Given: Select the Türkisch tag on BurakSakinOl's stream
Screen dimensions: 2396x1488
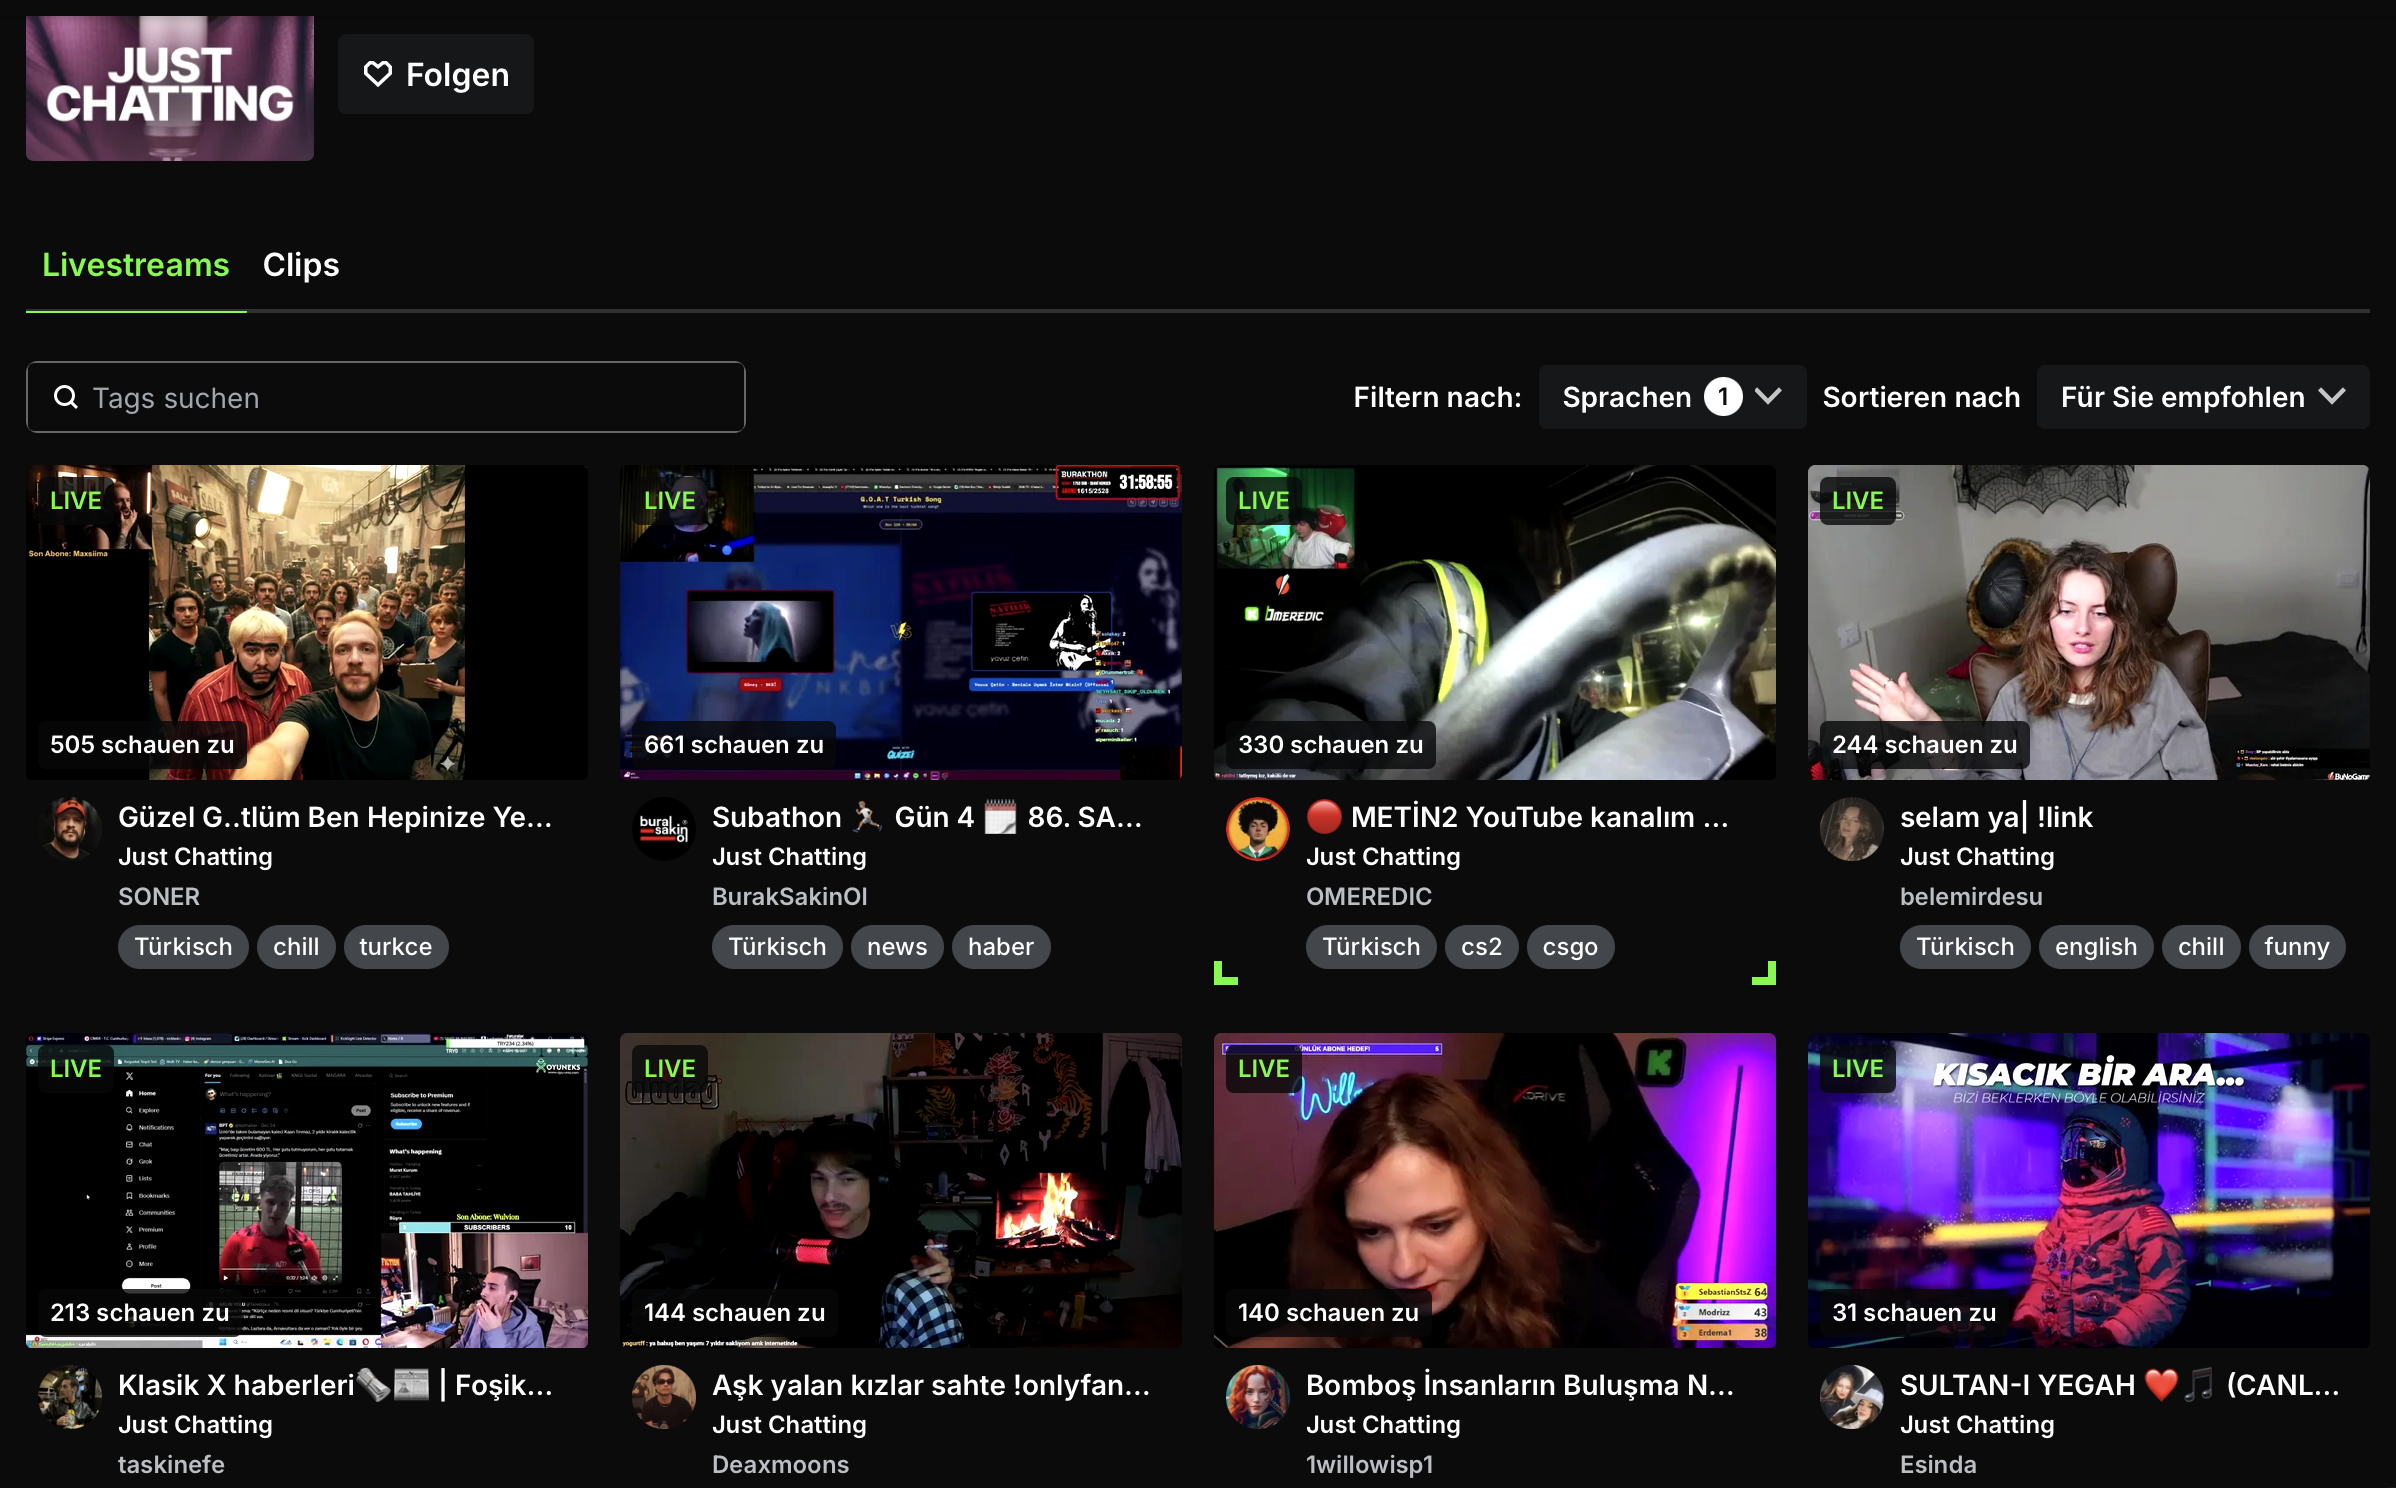Looking at the screenshot, I should (x=777, y=947).
